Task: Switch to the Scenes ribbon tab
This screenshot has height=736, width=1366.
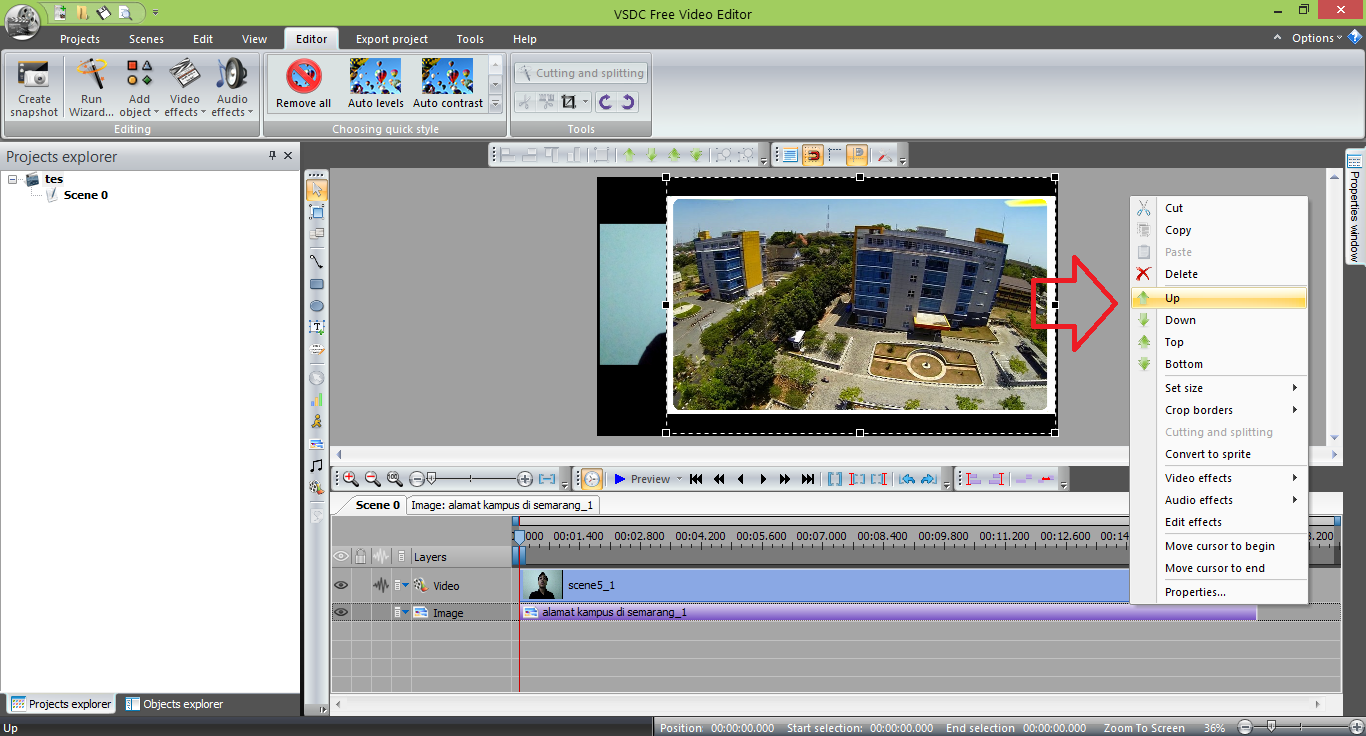Action: [146, 39]
